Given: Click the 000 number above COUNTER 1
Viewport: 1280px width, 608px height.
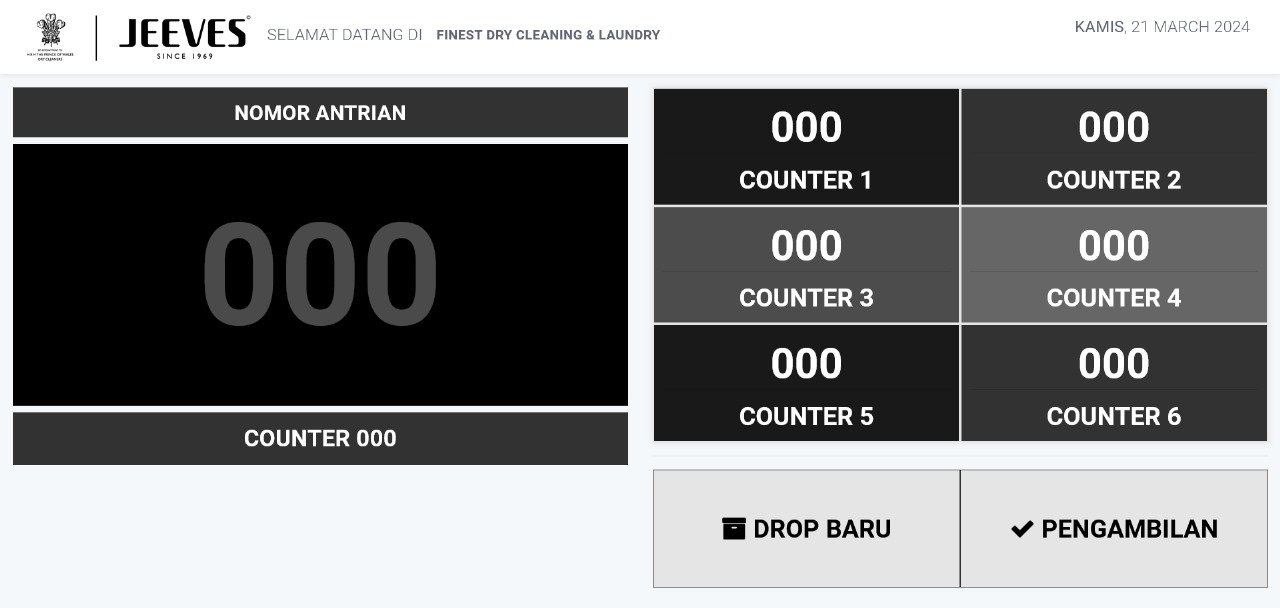Looking at the screenshot, I should point(806,128).
